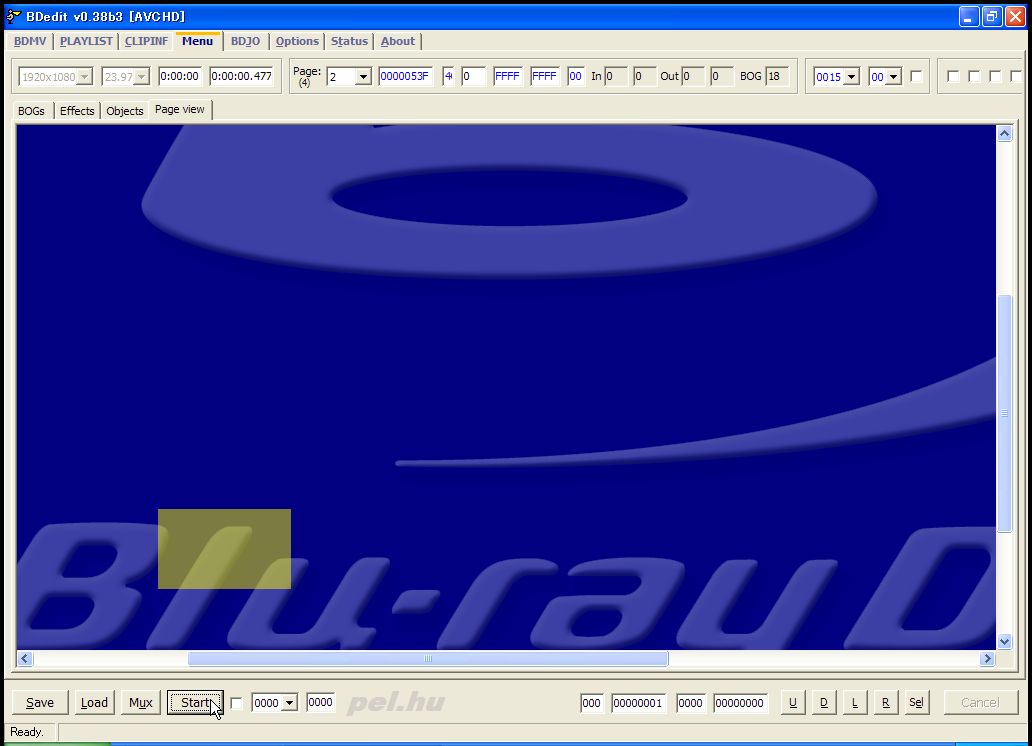This screenshot has width=1032, height=746.
Task: Open the 0015 dropdown
Action: 851,77
